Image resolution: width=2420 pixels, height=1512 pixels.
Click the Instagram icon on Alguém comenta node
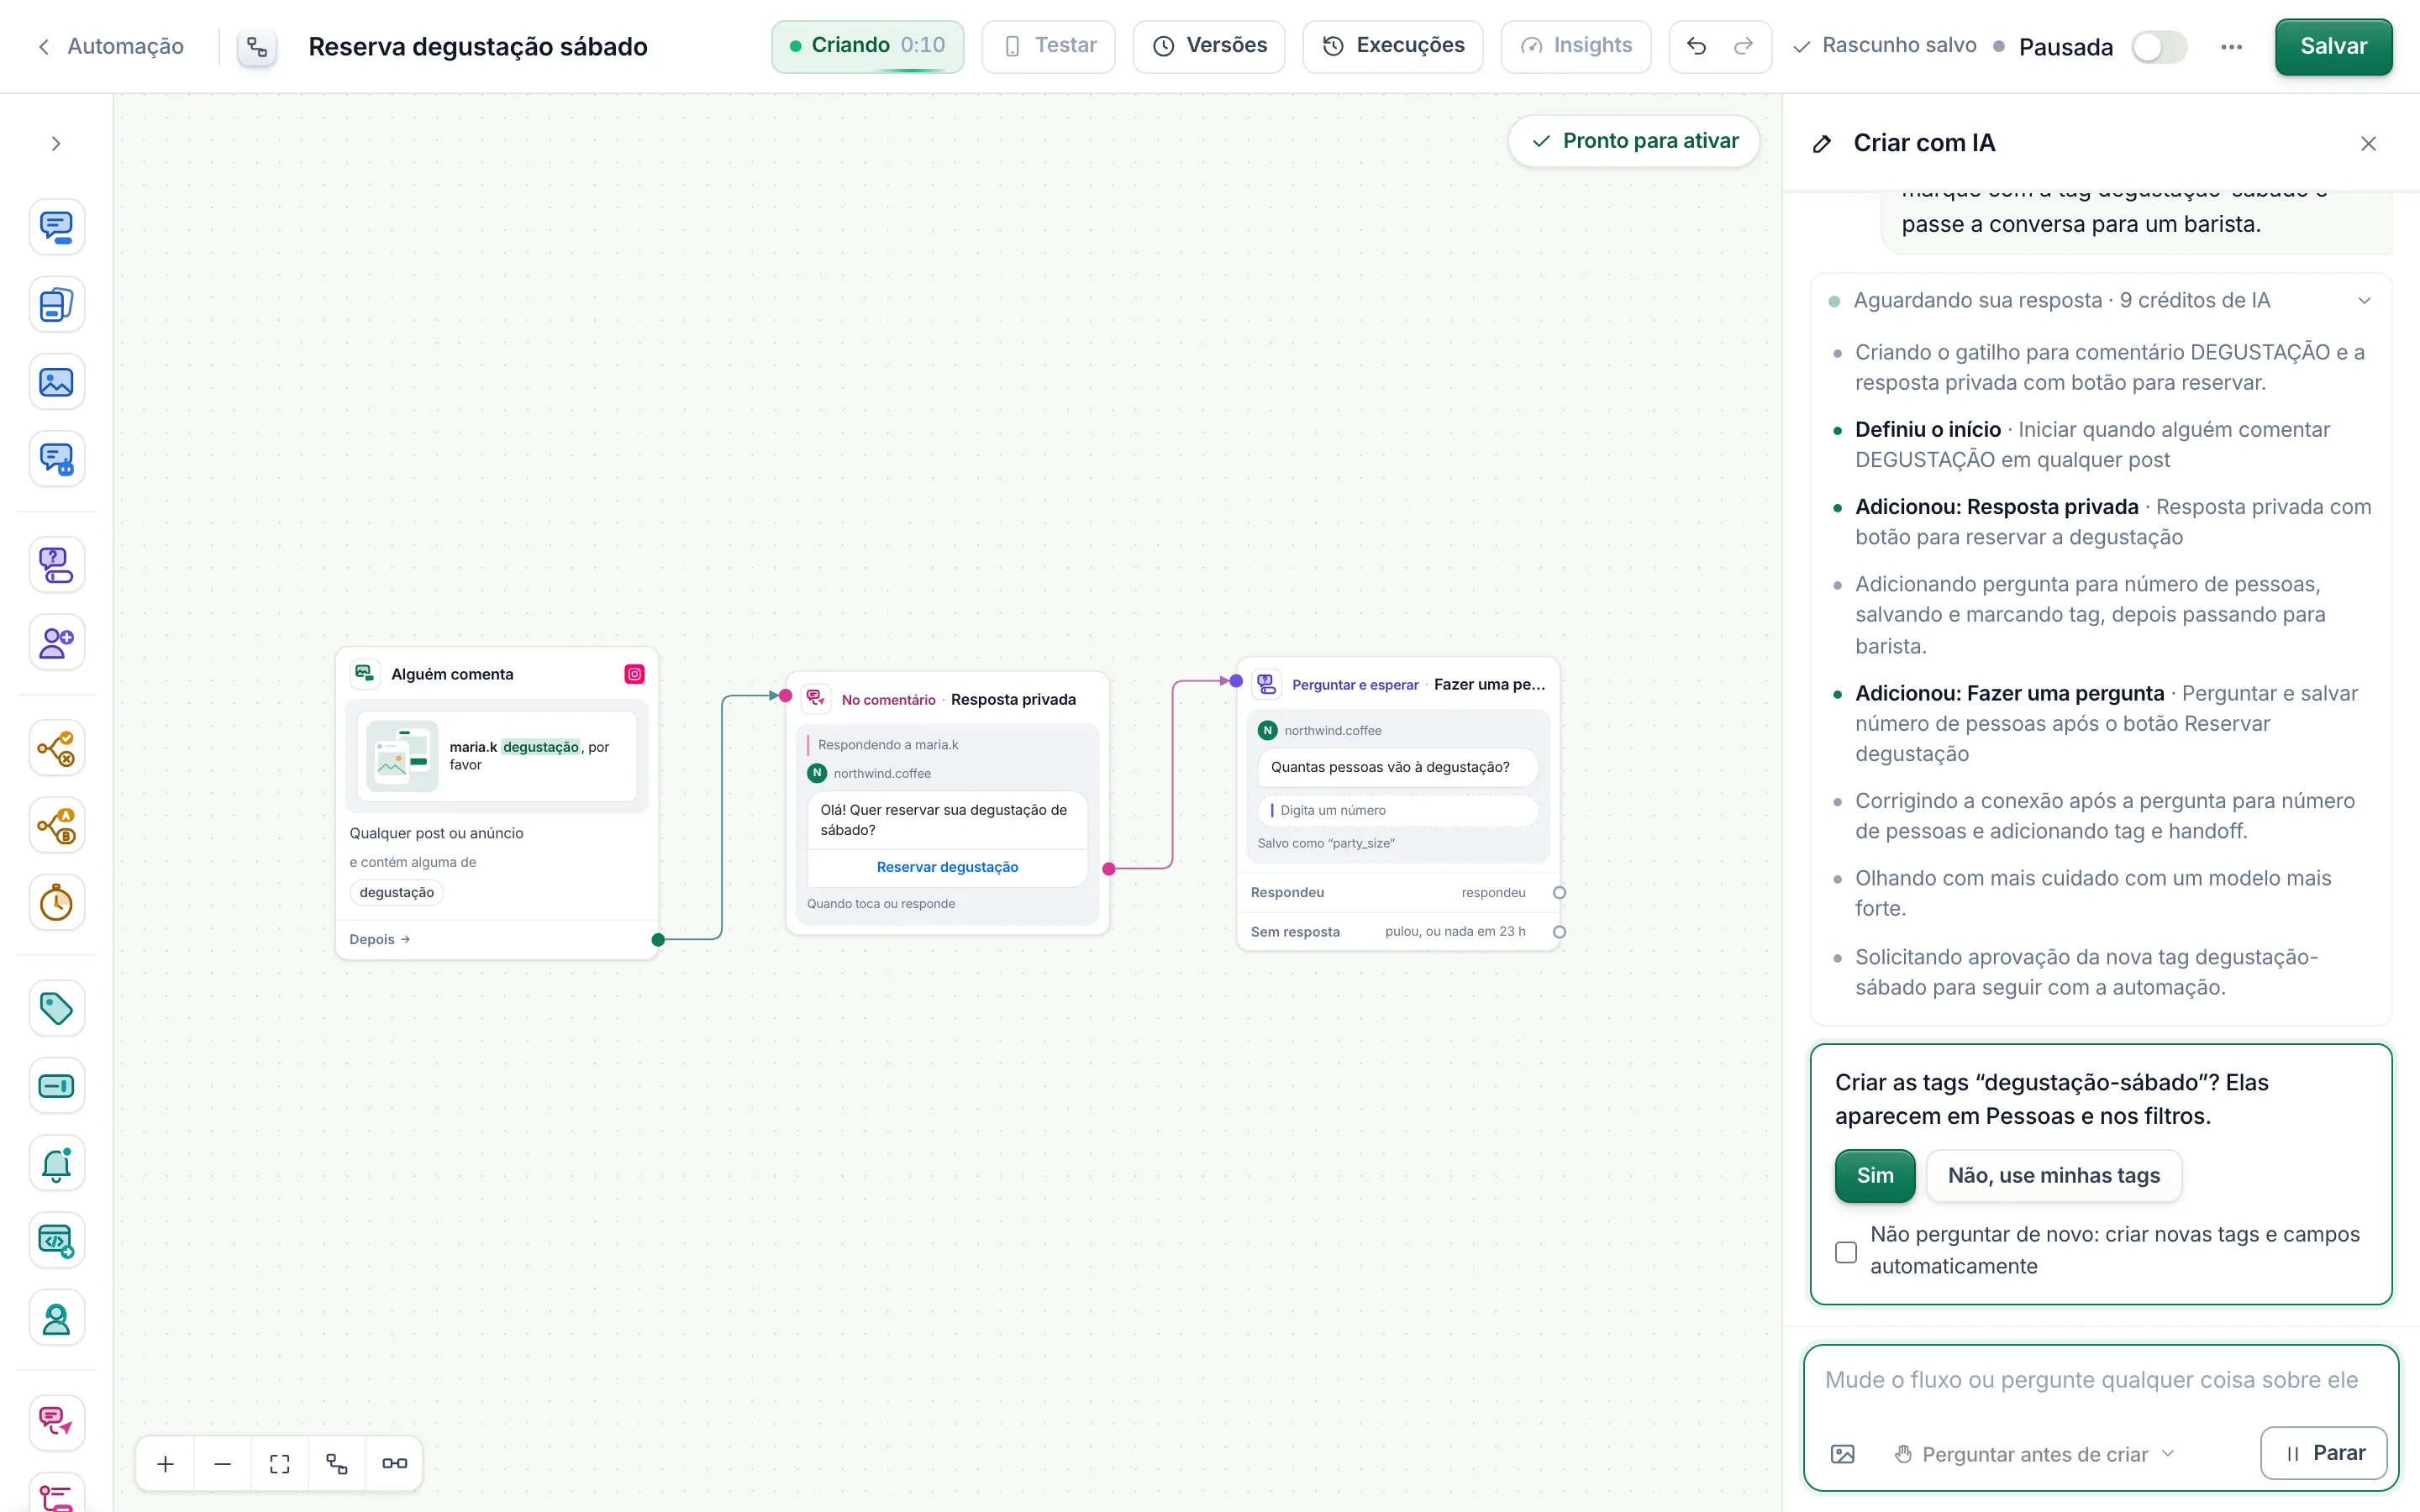coord(634,674)
